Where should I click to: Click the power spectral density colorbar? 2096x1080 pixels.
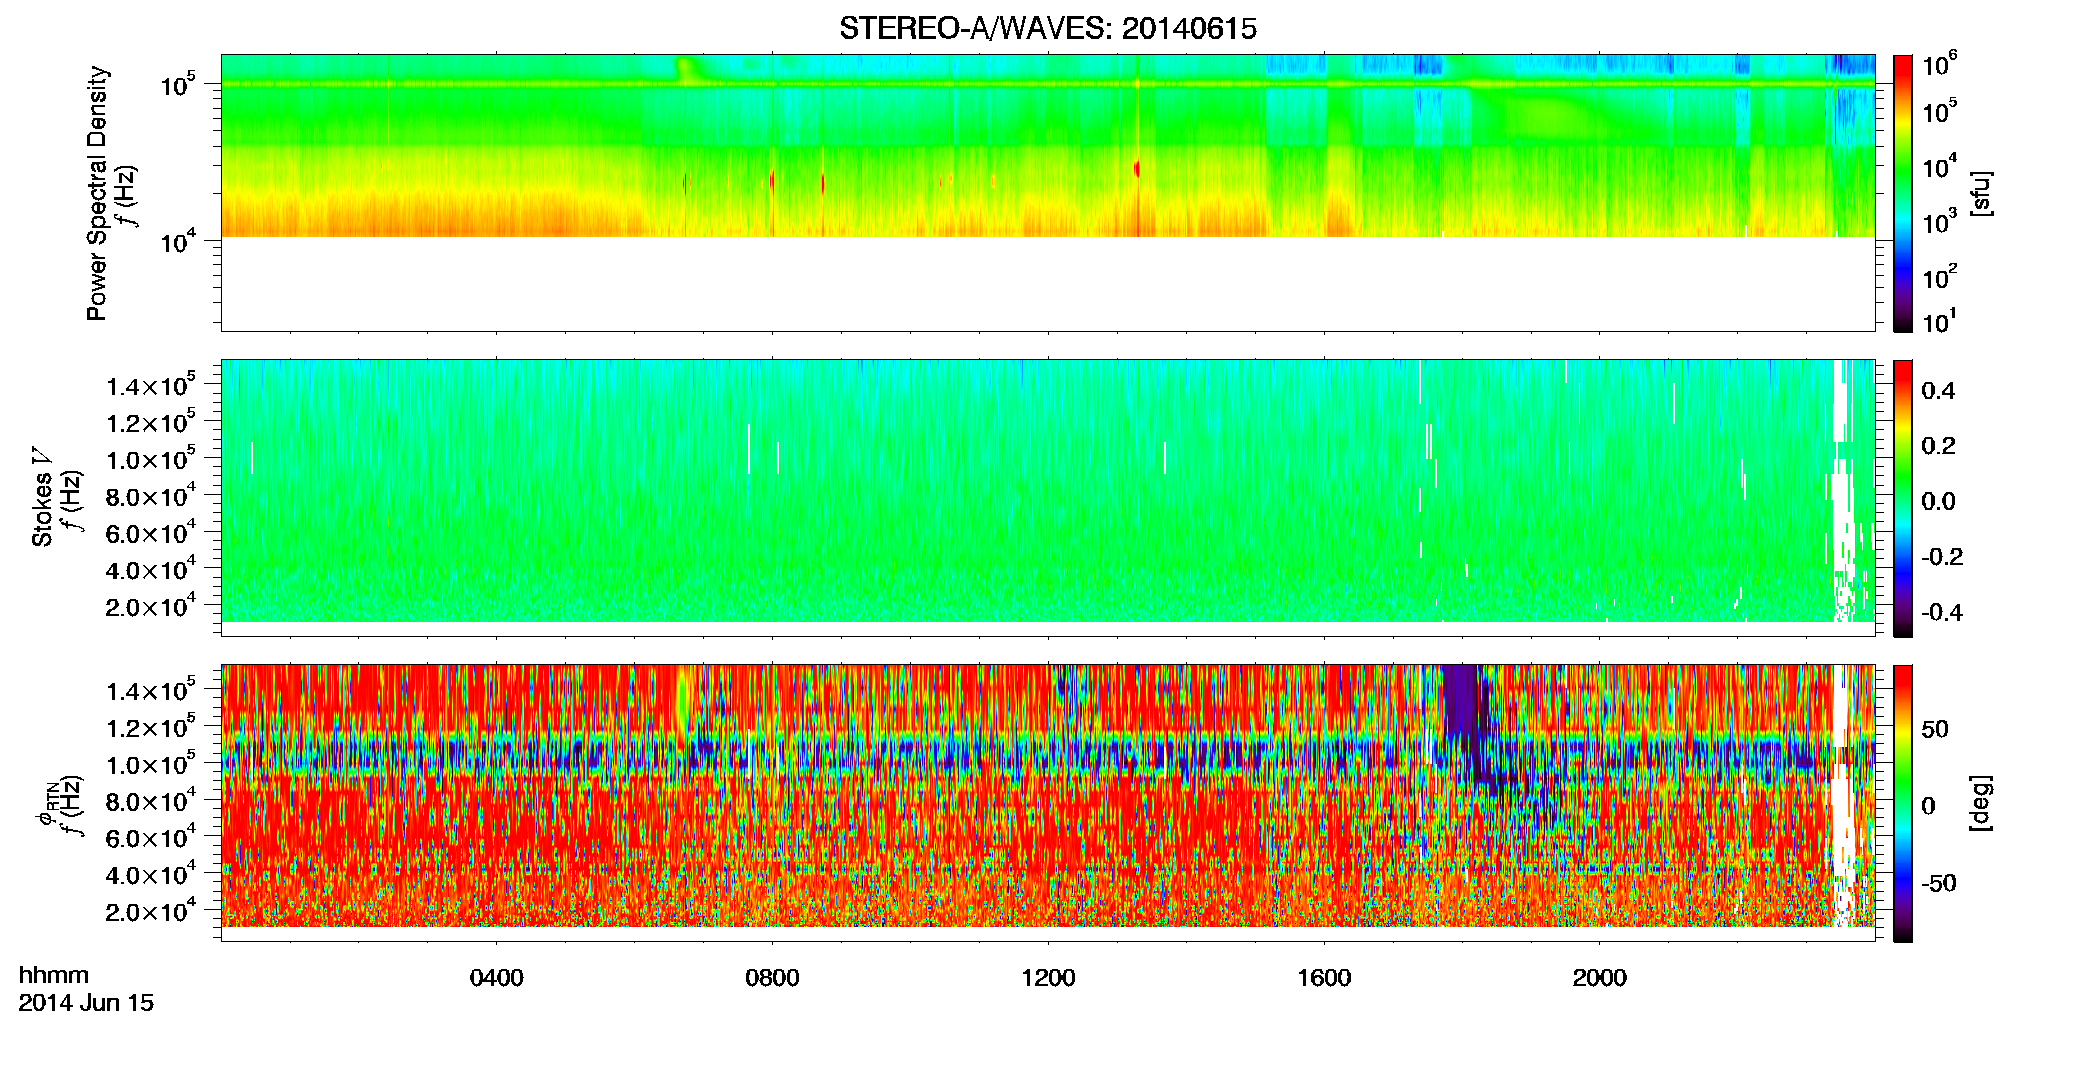tap(1903, 193)
